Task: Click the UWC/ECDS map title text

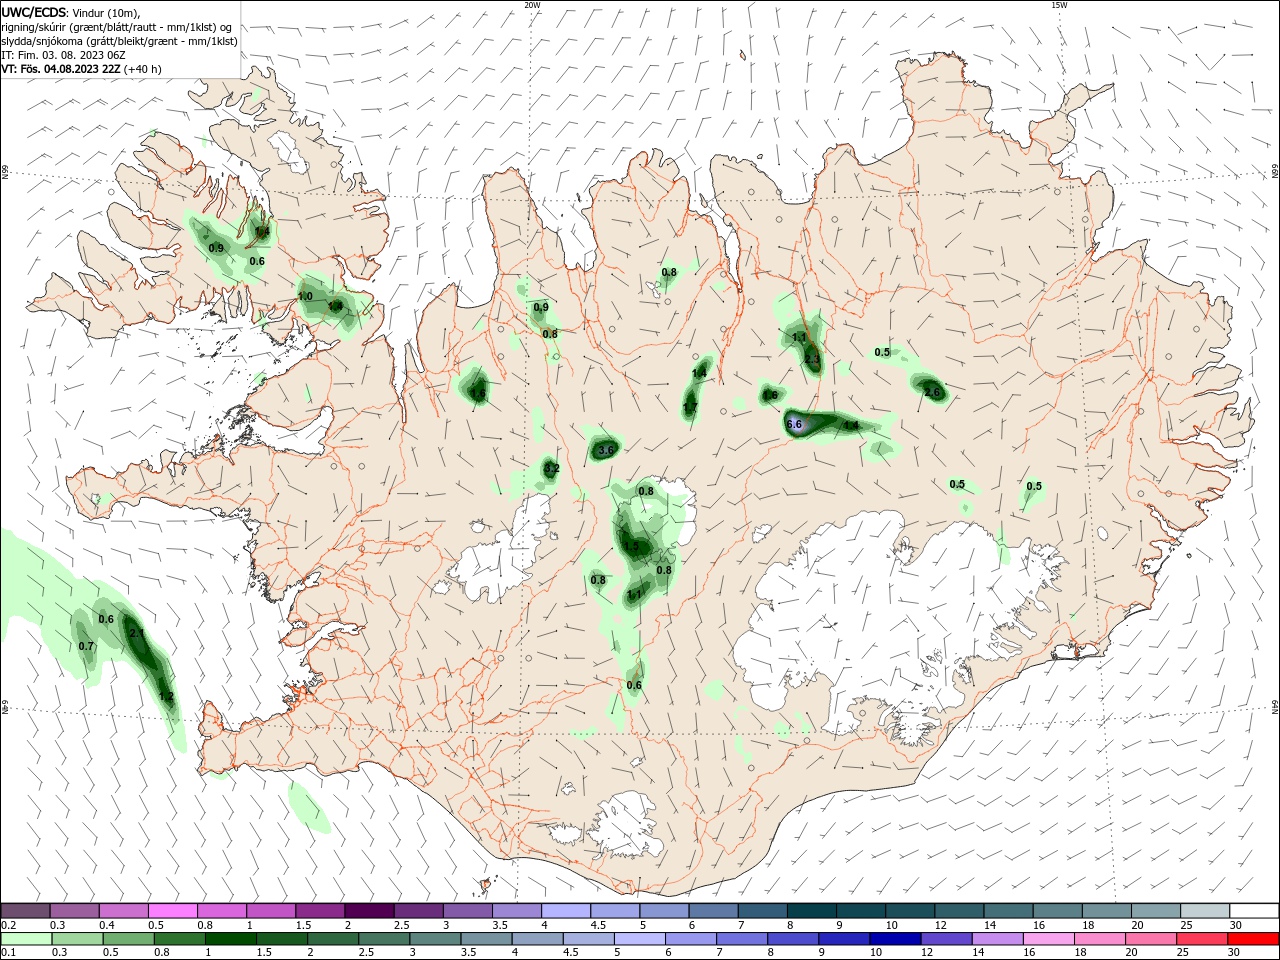Action: (x=33, y=12)
